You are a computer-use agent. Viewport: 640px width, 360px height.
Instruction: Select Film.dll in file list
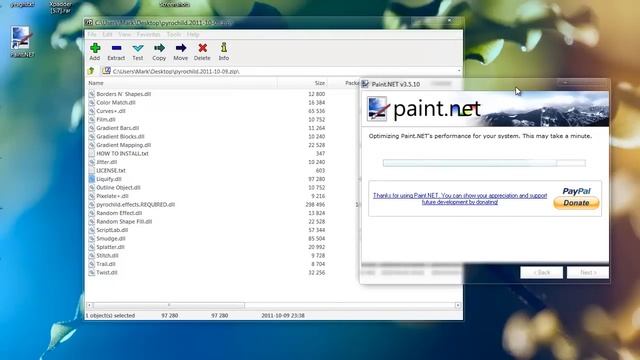106,120
